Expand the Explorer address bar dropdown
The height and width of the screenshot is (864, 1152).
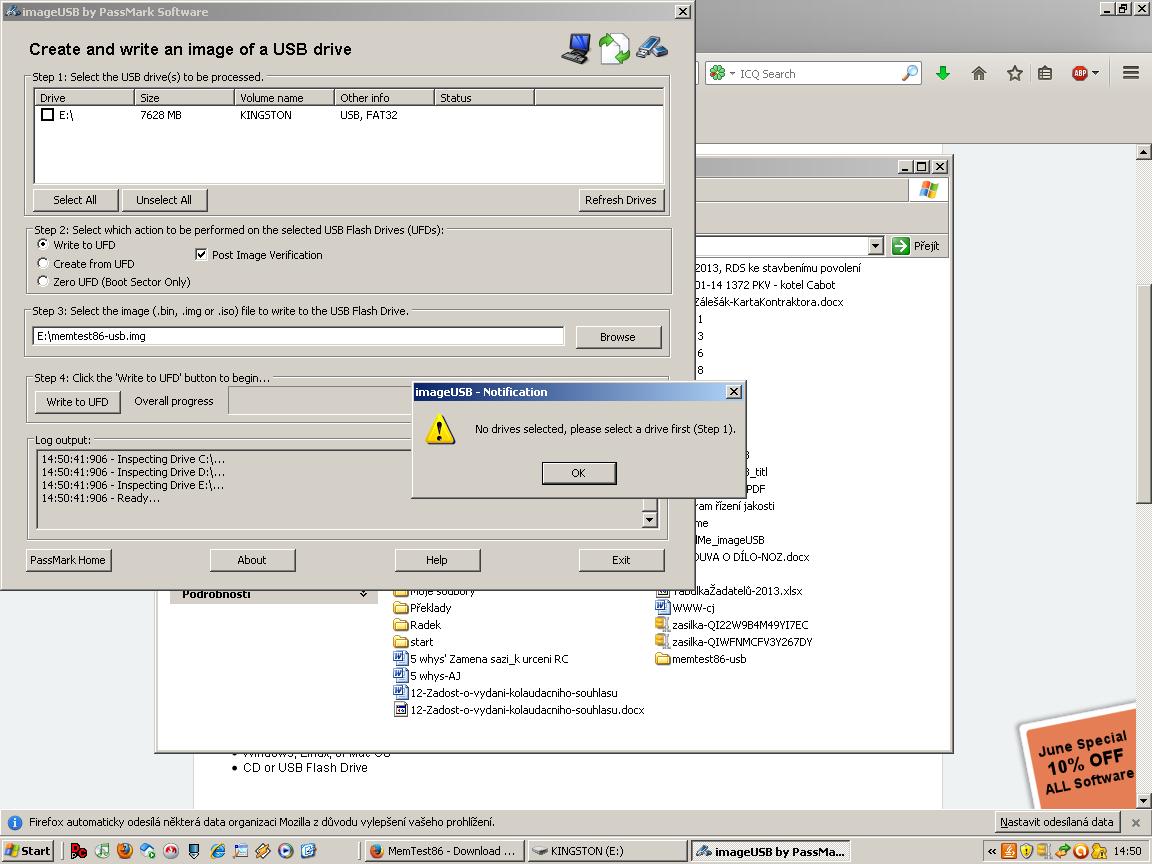[875, 246]
